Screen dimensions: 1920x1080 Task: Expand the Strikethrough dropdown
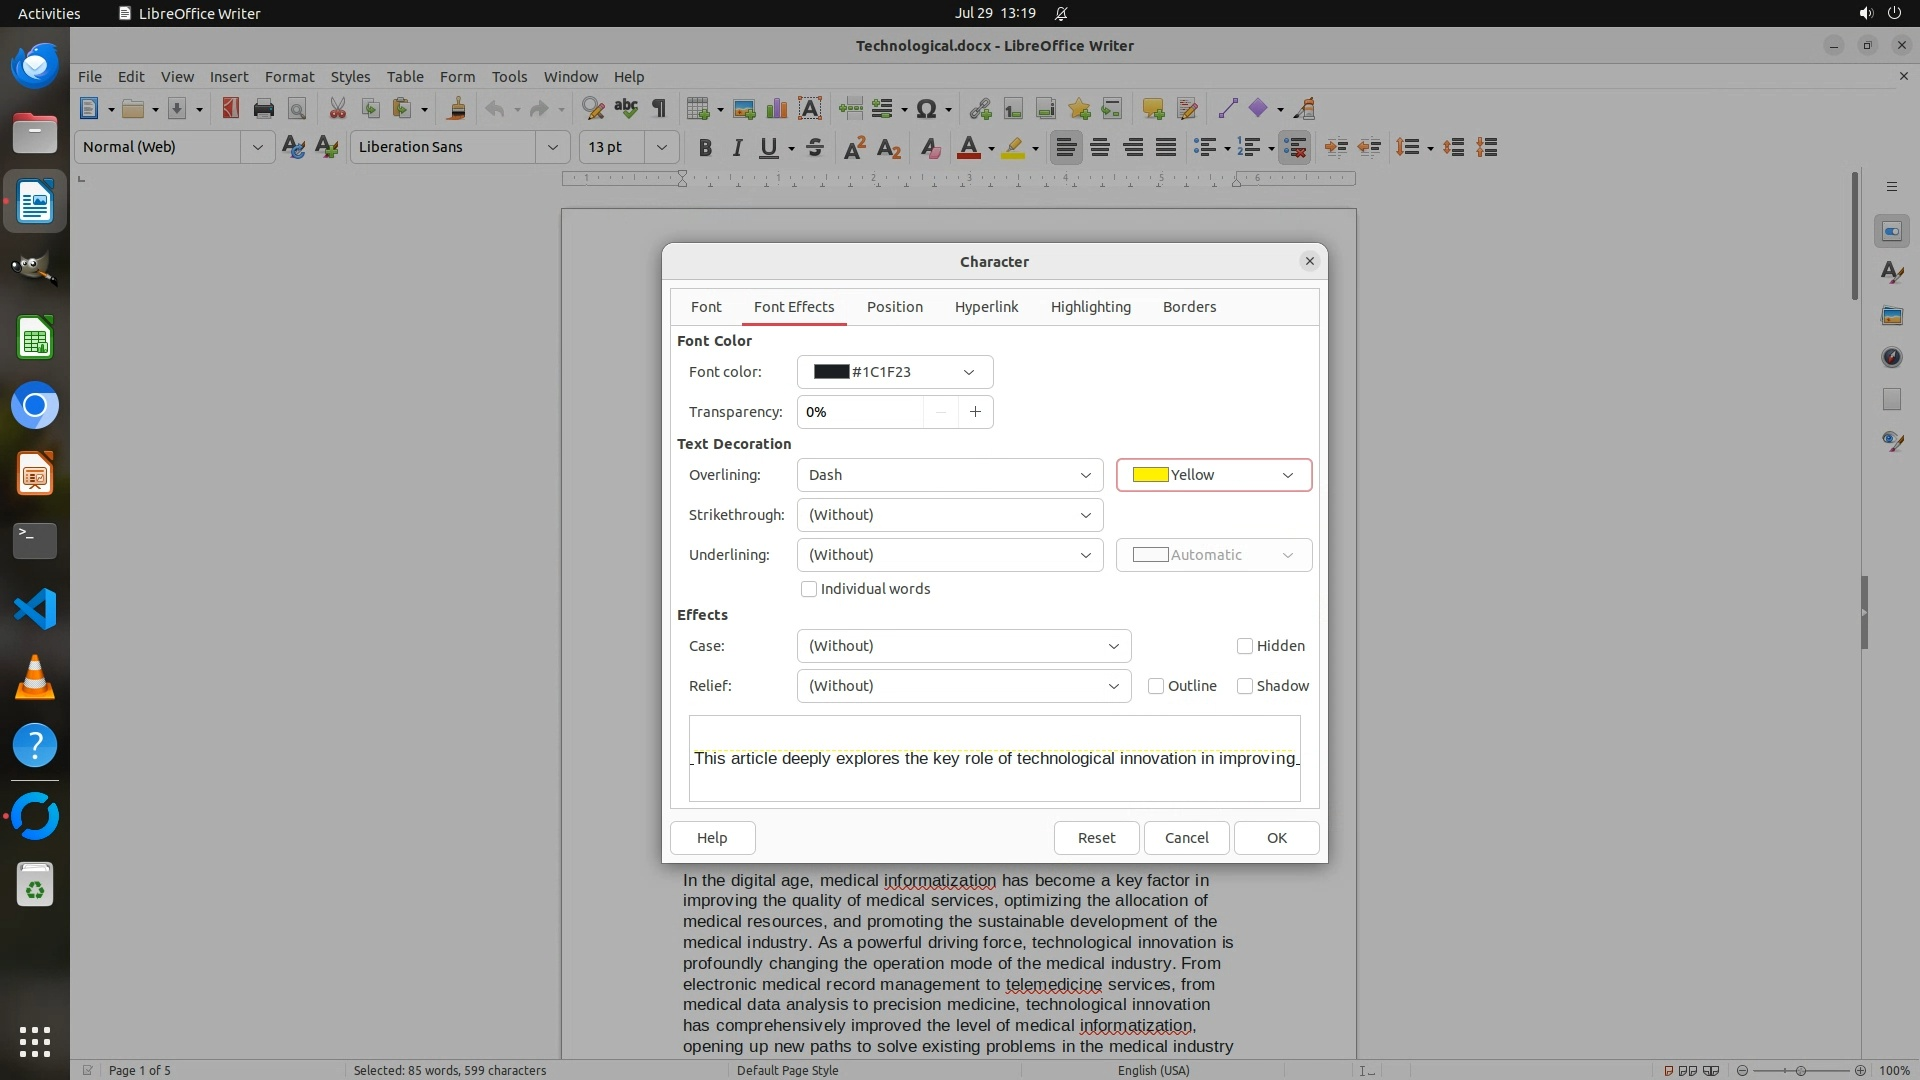click(949, 515)
